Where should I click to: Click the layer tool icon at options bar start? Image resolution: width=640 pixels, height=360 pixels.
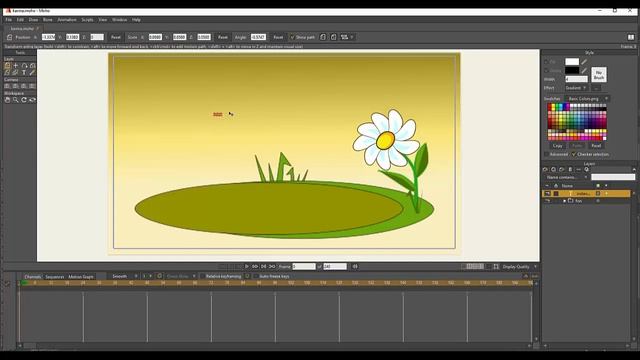[x=9, y=37]
